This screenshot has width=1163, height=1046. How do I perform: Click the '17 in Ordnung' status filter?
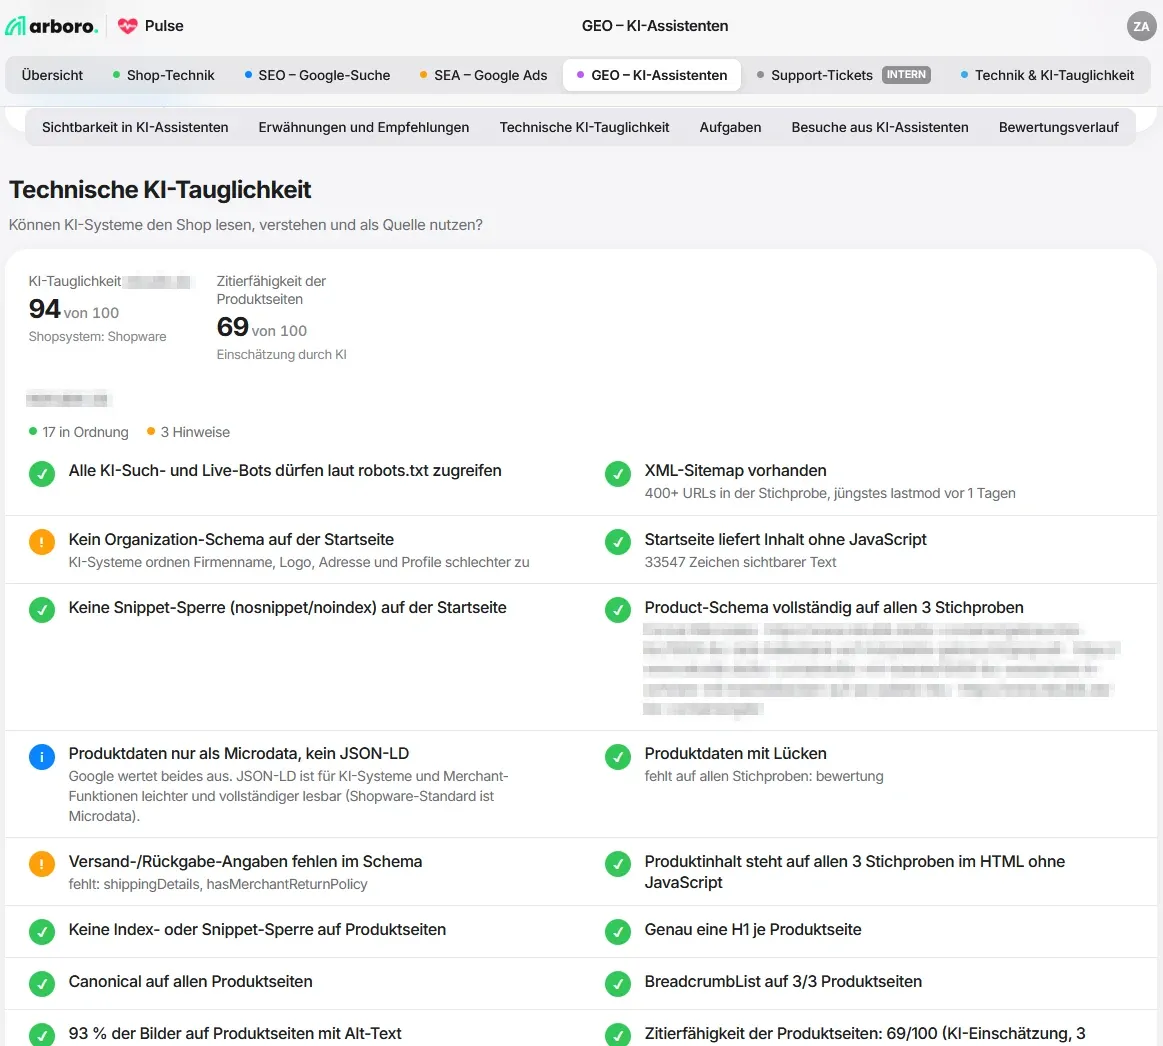pos(79,432)
